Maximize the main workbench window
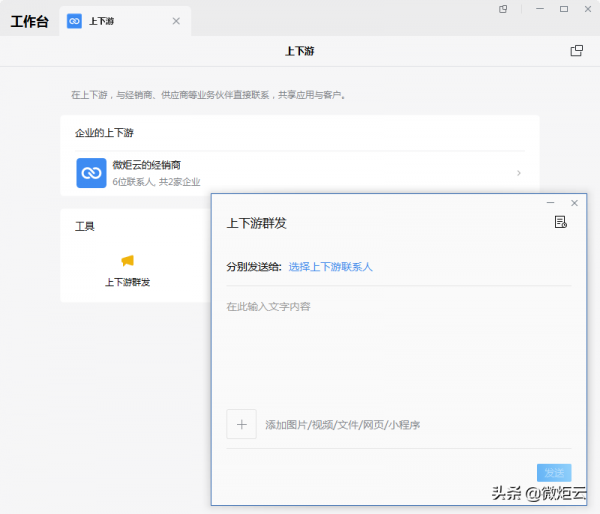The image size is (600, 514). pos(564,9)
